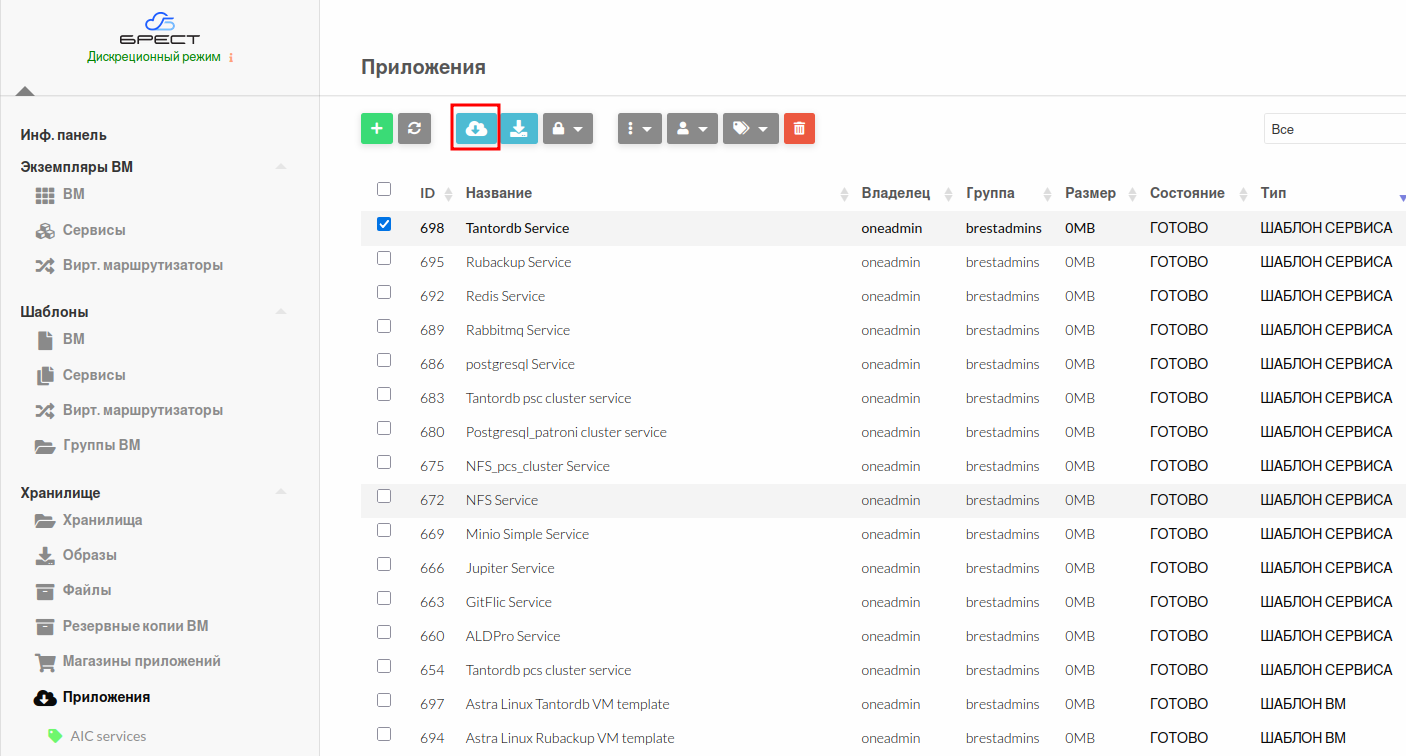The image size is (1406, 756).
Task: Sort table by Название column
Action: coord(499,193)
